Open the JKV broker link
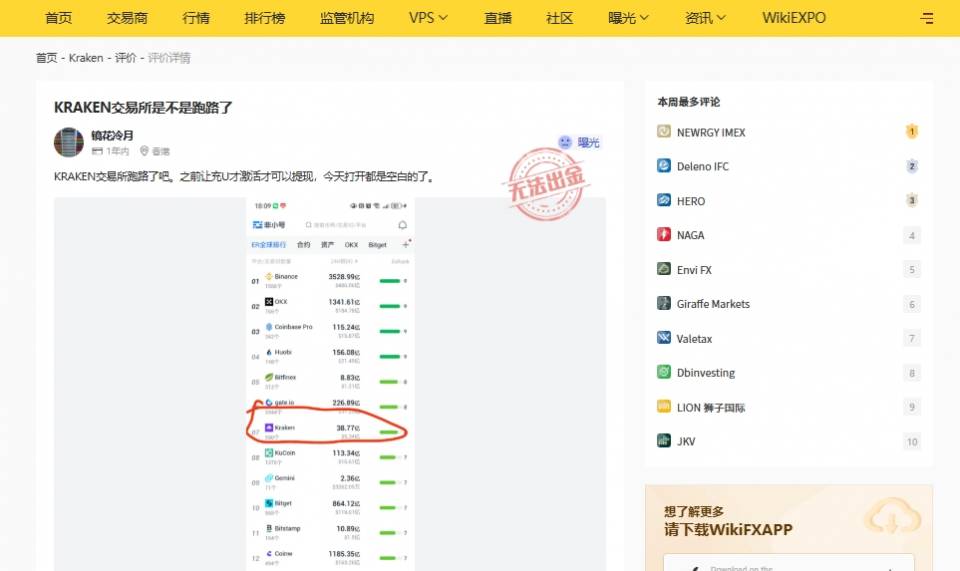Screen dimensions: 960x571 click(686, 441)
